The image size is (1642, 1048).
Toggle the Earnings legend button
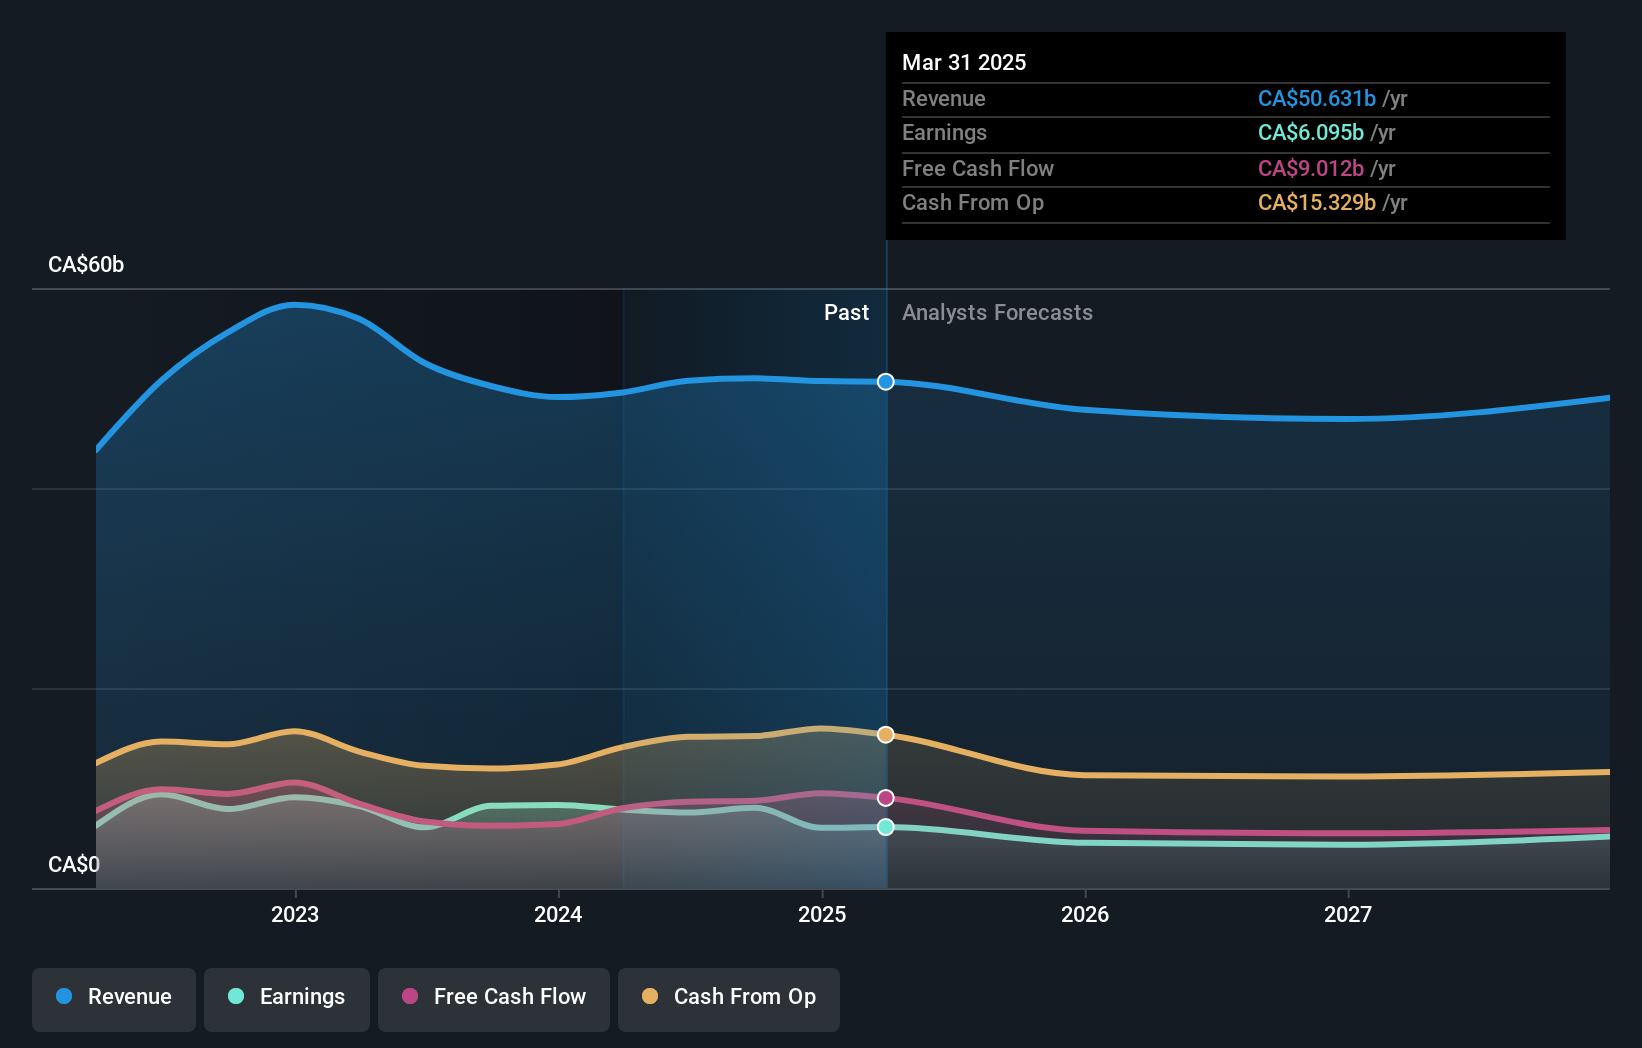click(x=287, y=999)
